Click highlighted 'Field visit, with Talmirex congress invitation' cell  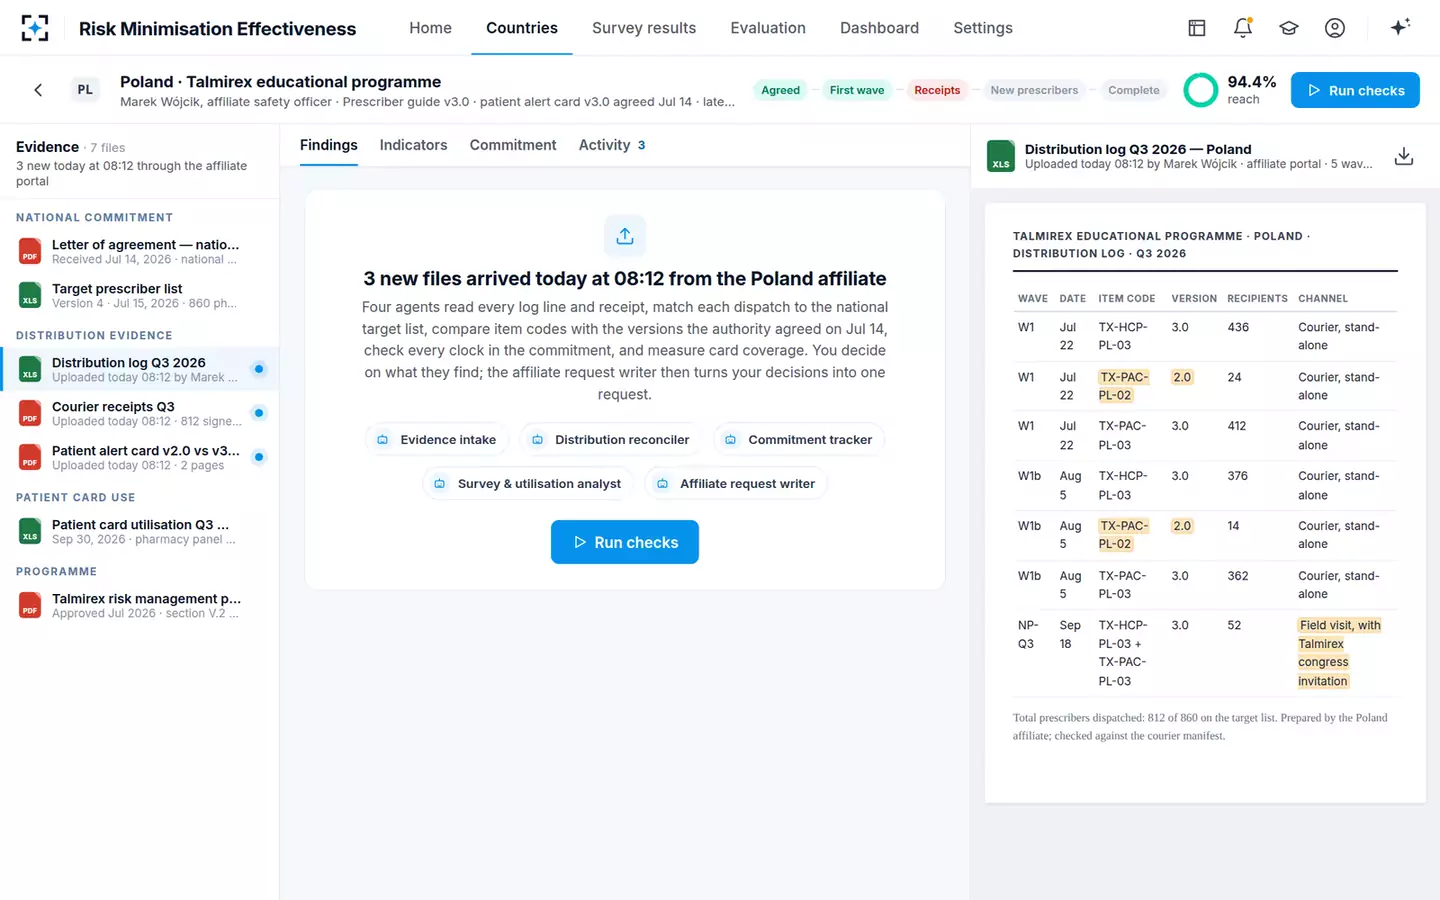[1339, 653]
